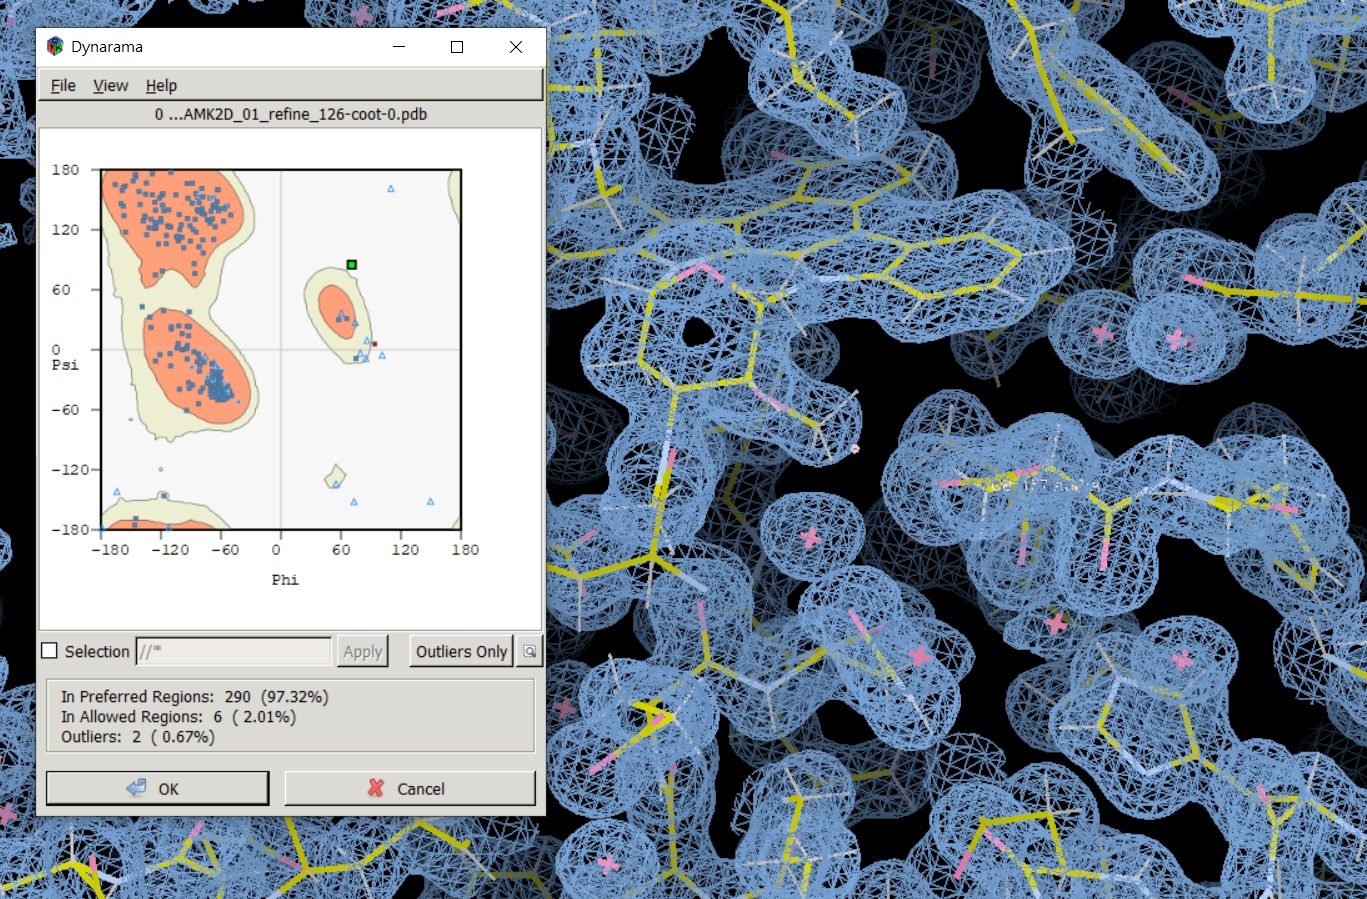Open the View menu
The height and width of the screenshot is (899, 1367).
pyautogui.click(x=110, y=86)
